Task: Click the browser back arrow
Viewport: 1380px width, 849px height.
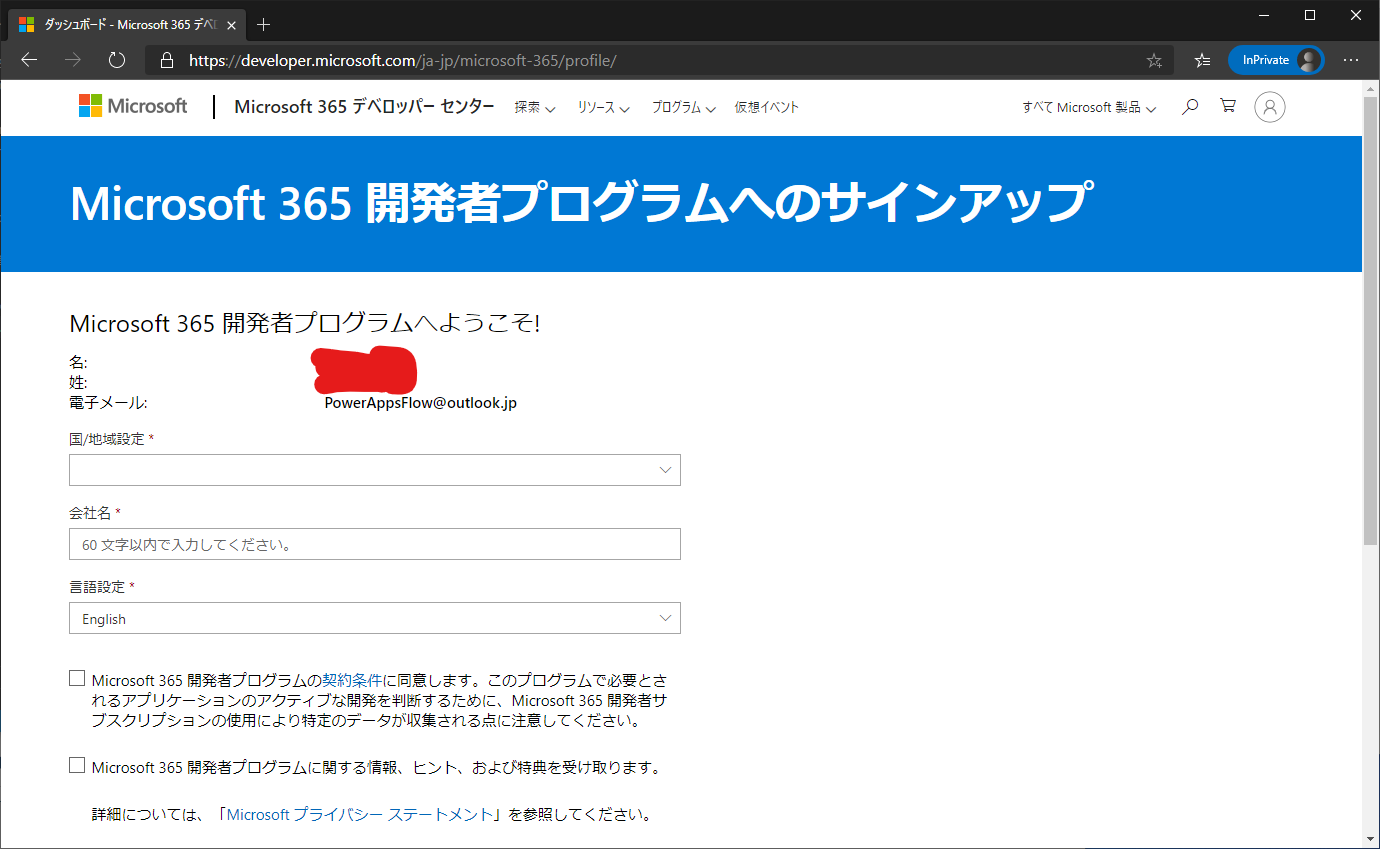Action: [x=29, y=60]
